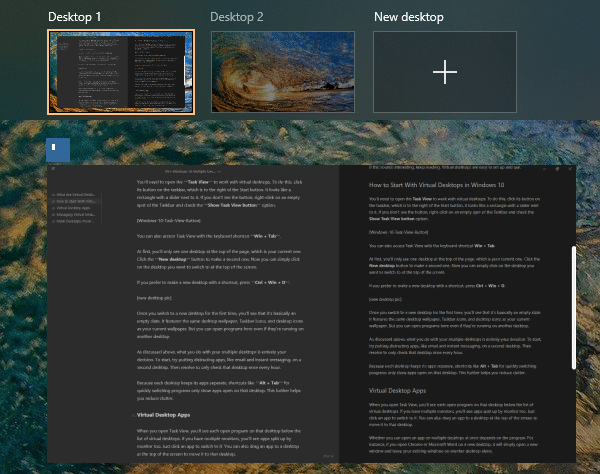Click '[Windows-10-Task-View-Button]' placeholder in the right preview pane
600x474 pixels.
pyautogui.click(x=398, y=232)
